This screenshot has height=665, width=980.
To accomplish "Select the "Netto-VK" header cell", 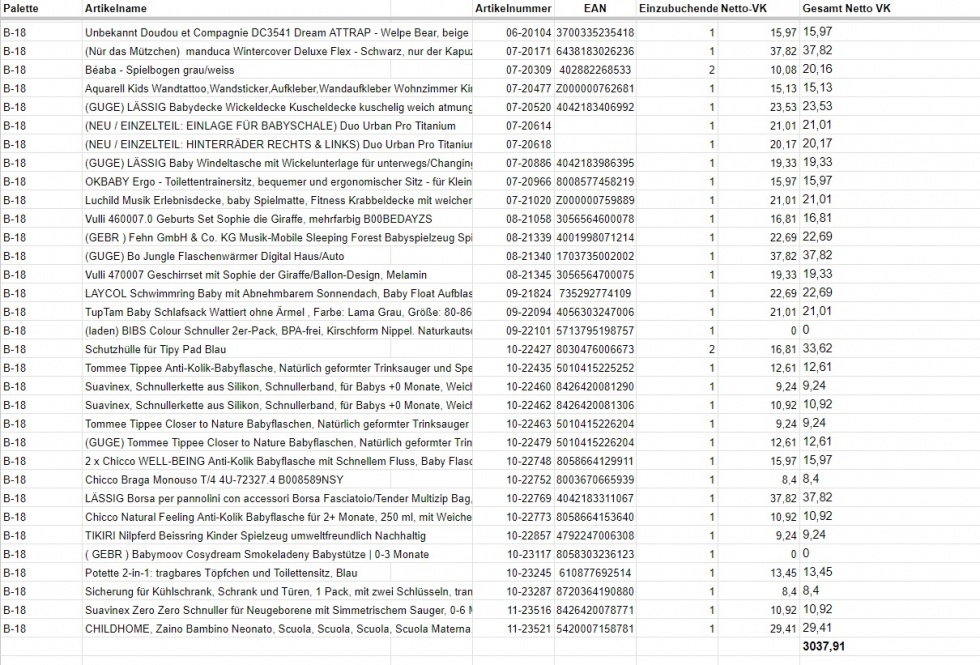I will pos(744,9).
